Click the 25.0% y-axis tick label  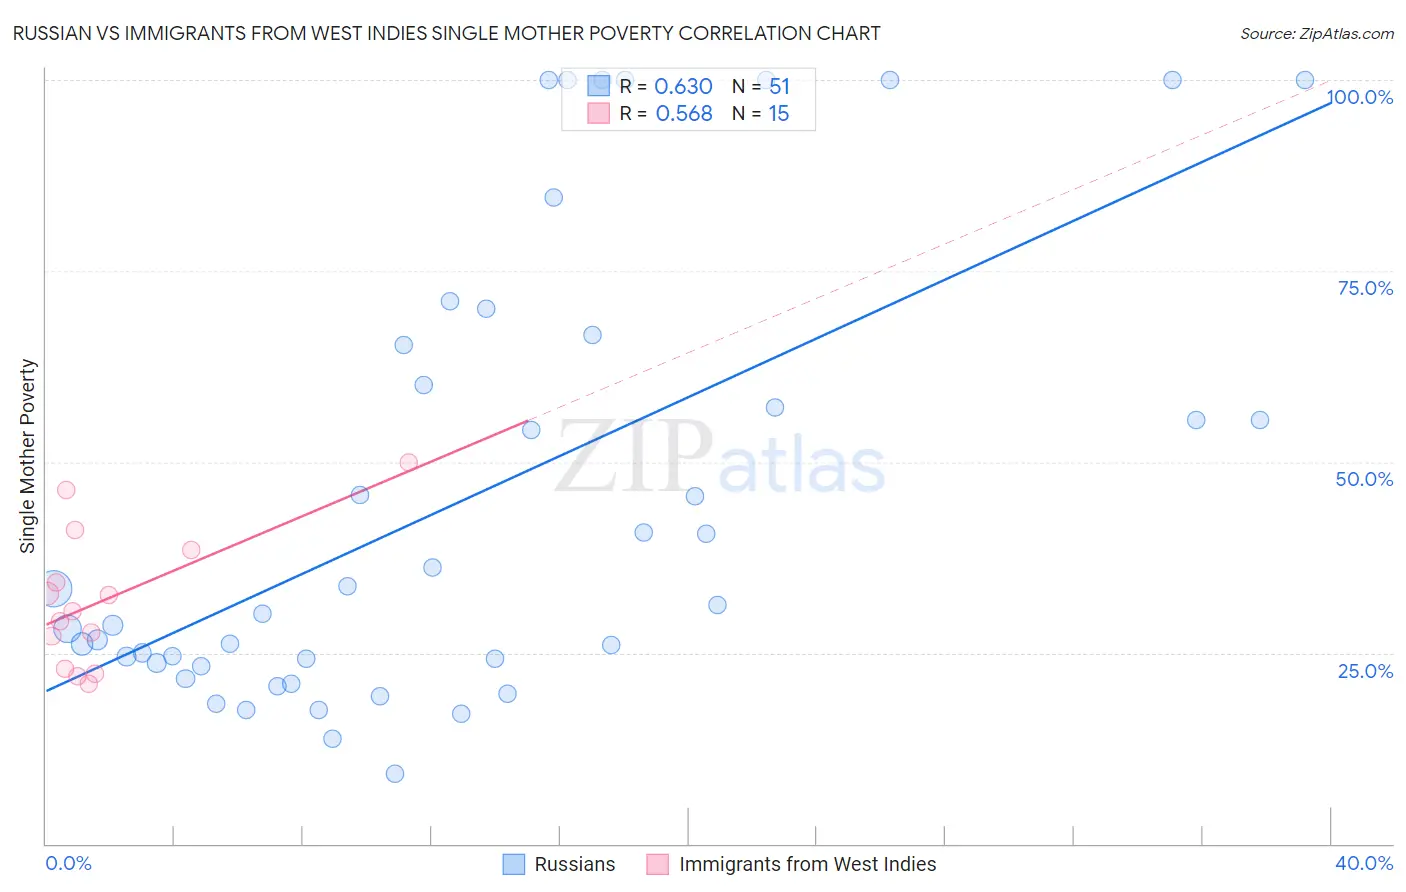1366,671
